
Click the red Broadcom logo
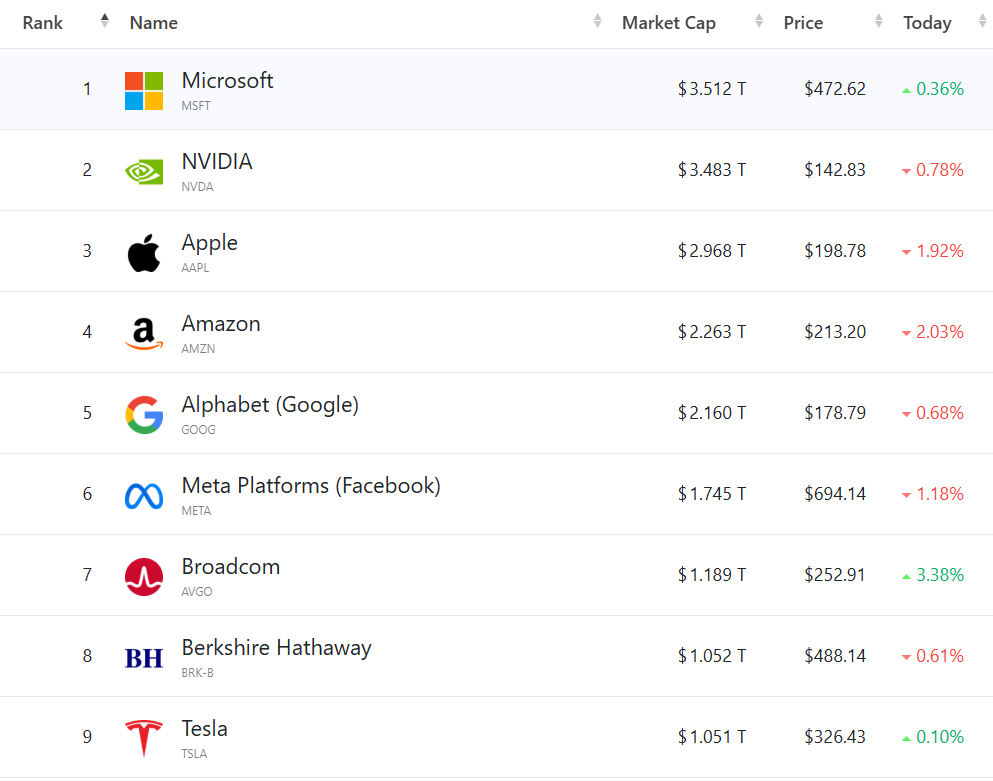pyautogui.click(x=144, y=576)
